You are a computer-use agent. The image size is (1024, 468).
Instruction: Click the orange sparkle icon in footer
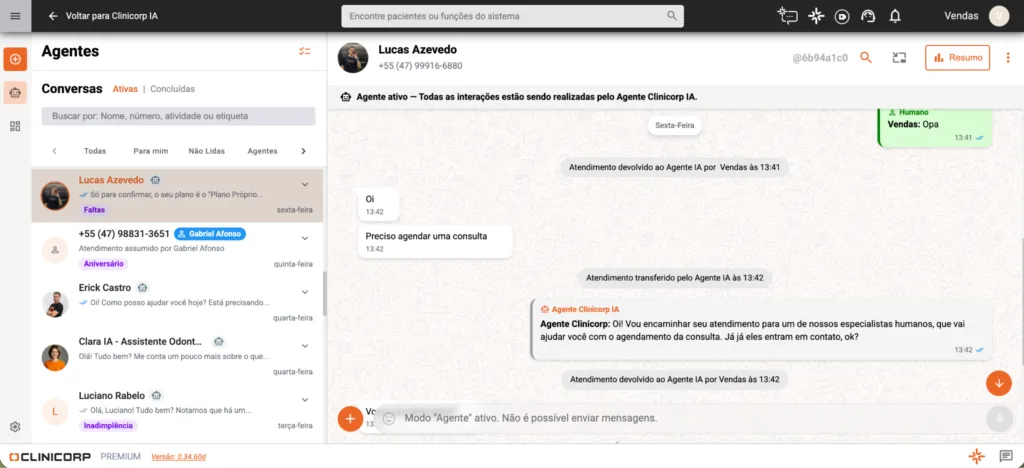coord(976,456)
